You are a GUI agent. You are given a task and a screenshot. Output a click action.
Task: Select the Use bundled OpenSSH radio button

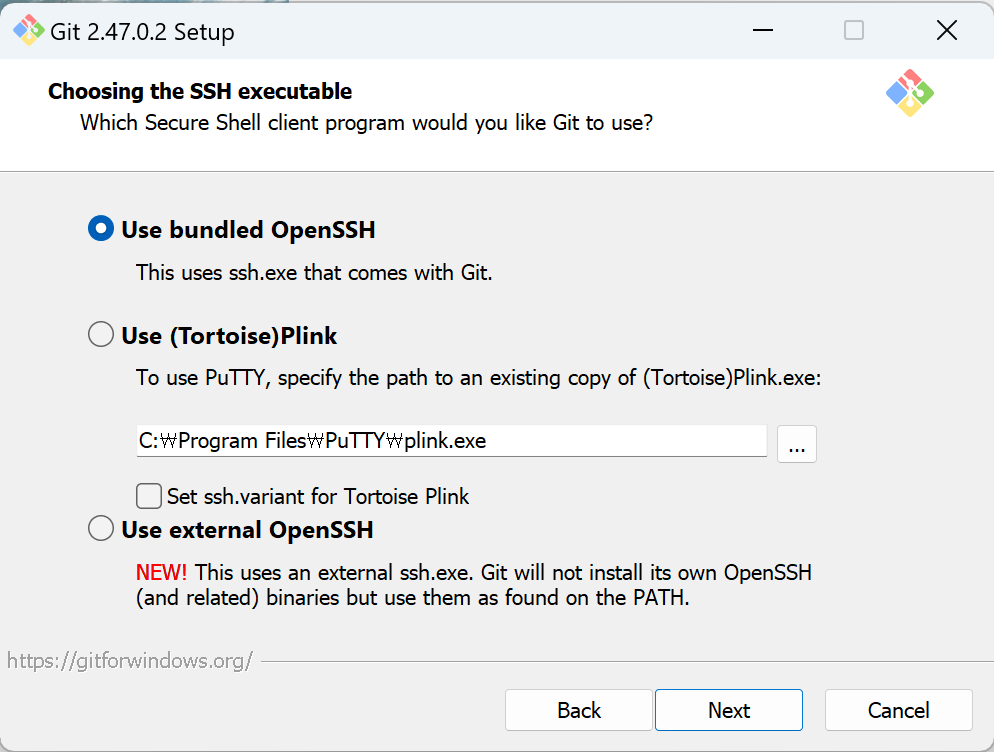101,229
